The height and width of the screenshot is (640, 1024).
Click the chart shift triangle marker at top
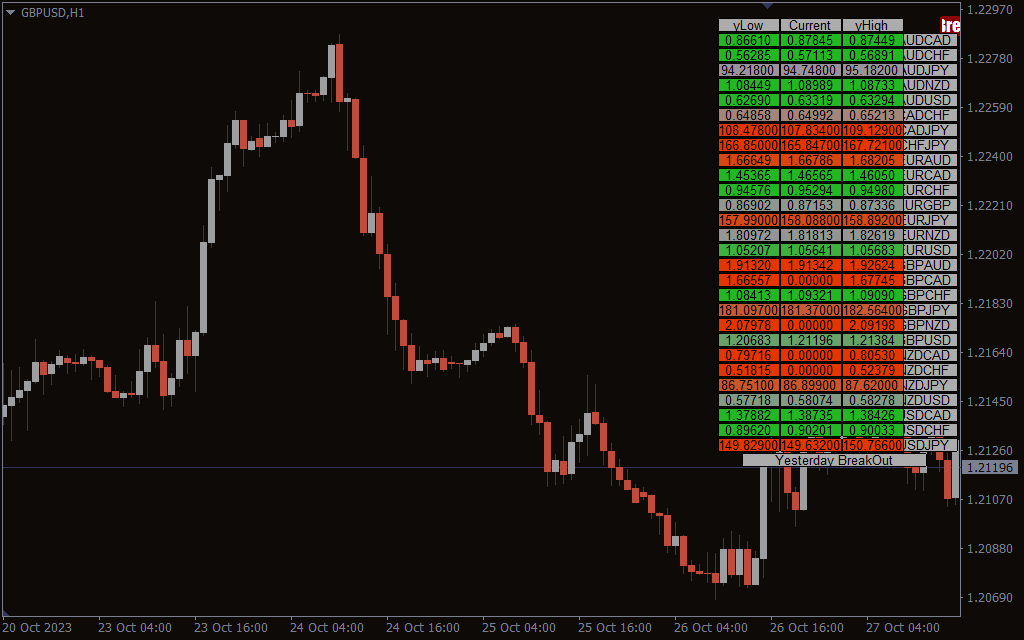768,6
